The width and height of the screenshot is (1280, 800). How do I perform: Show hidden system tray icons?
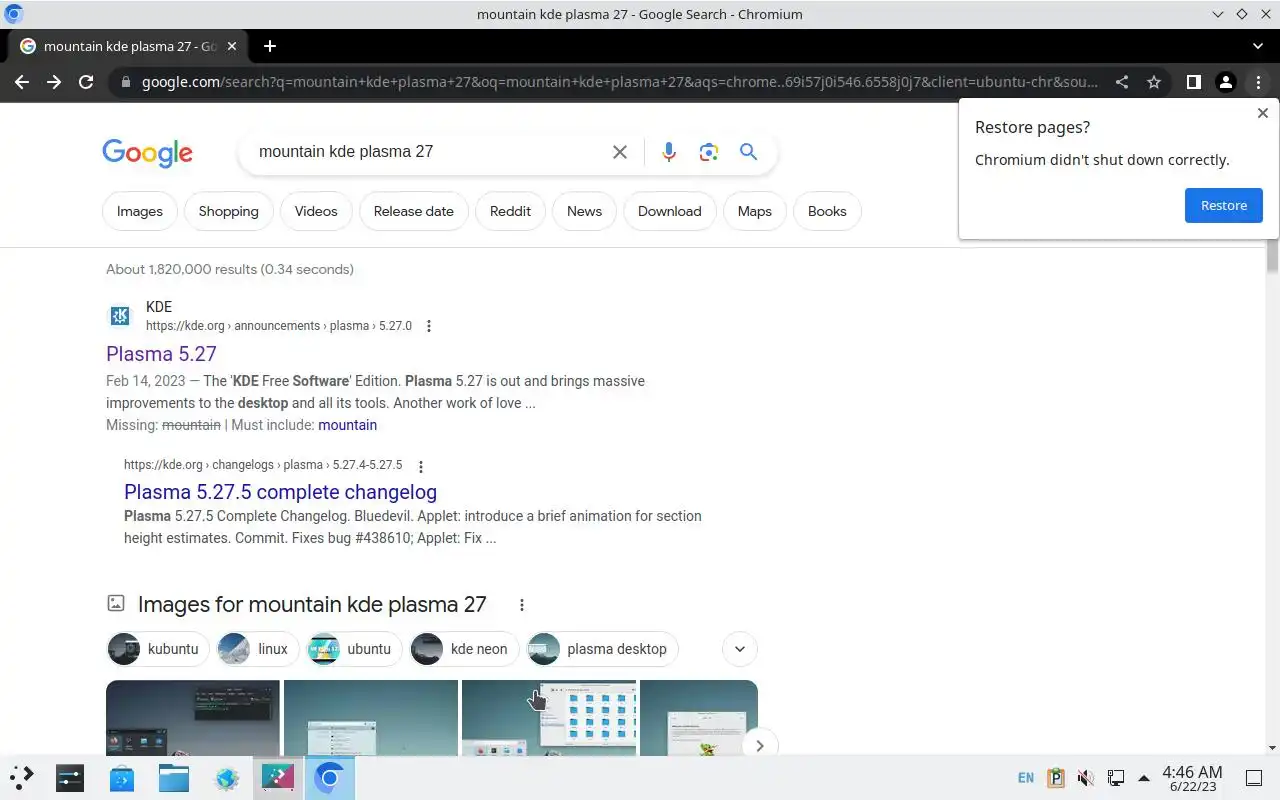click(1144, 778)
